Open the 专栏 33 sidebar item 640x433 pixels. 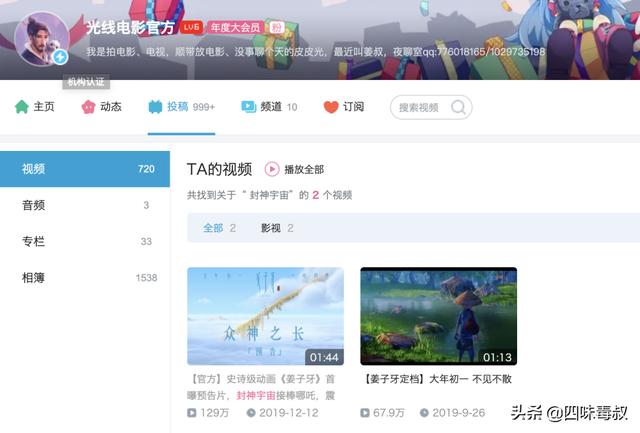(85, 241)
